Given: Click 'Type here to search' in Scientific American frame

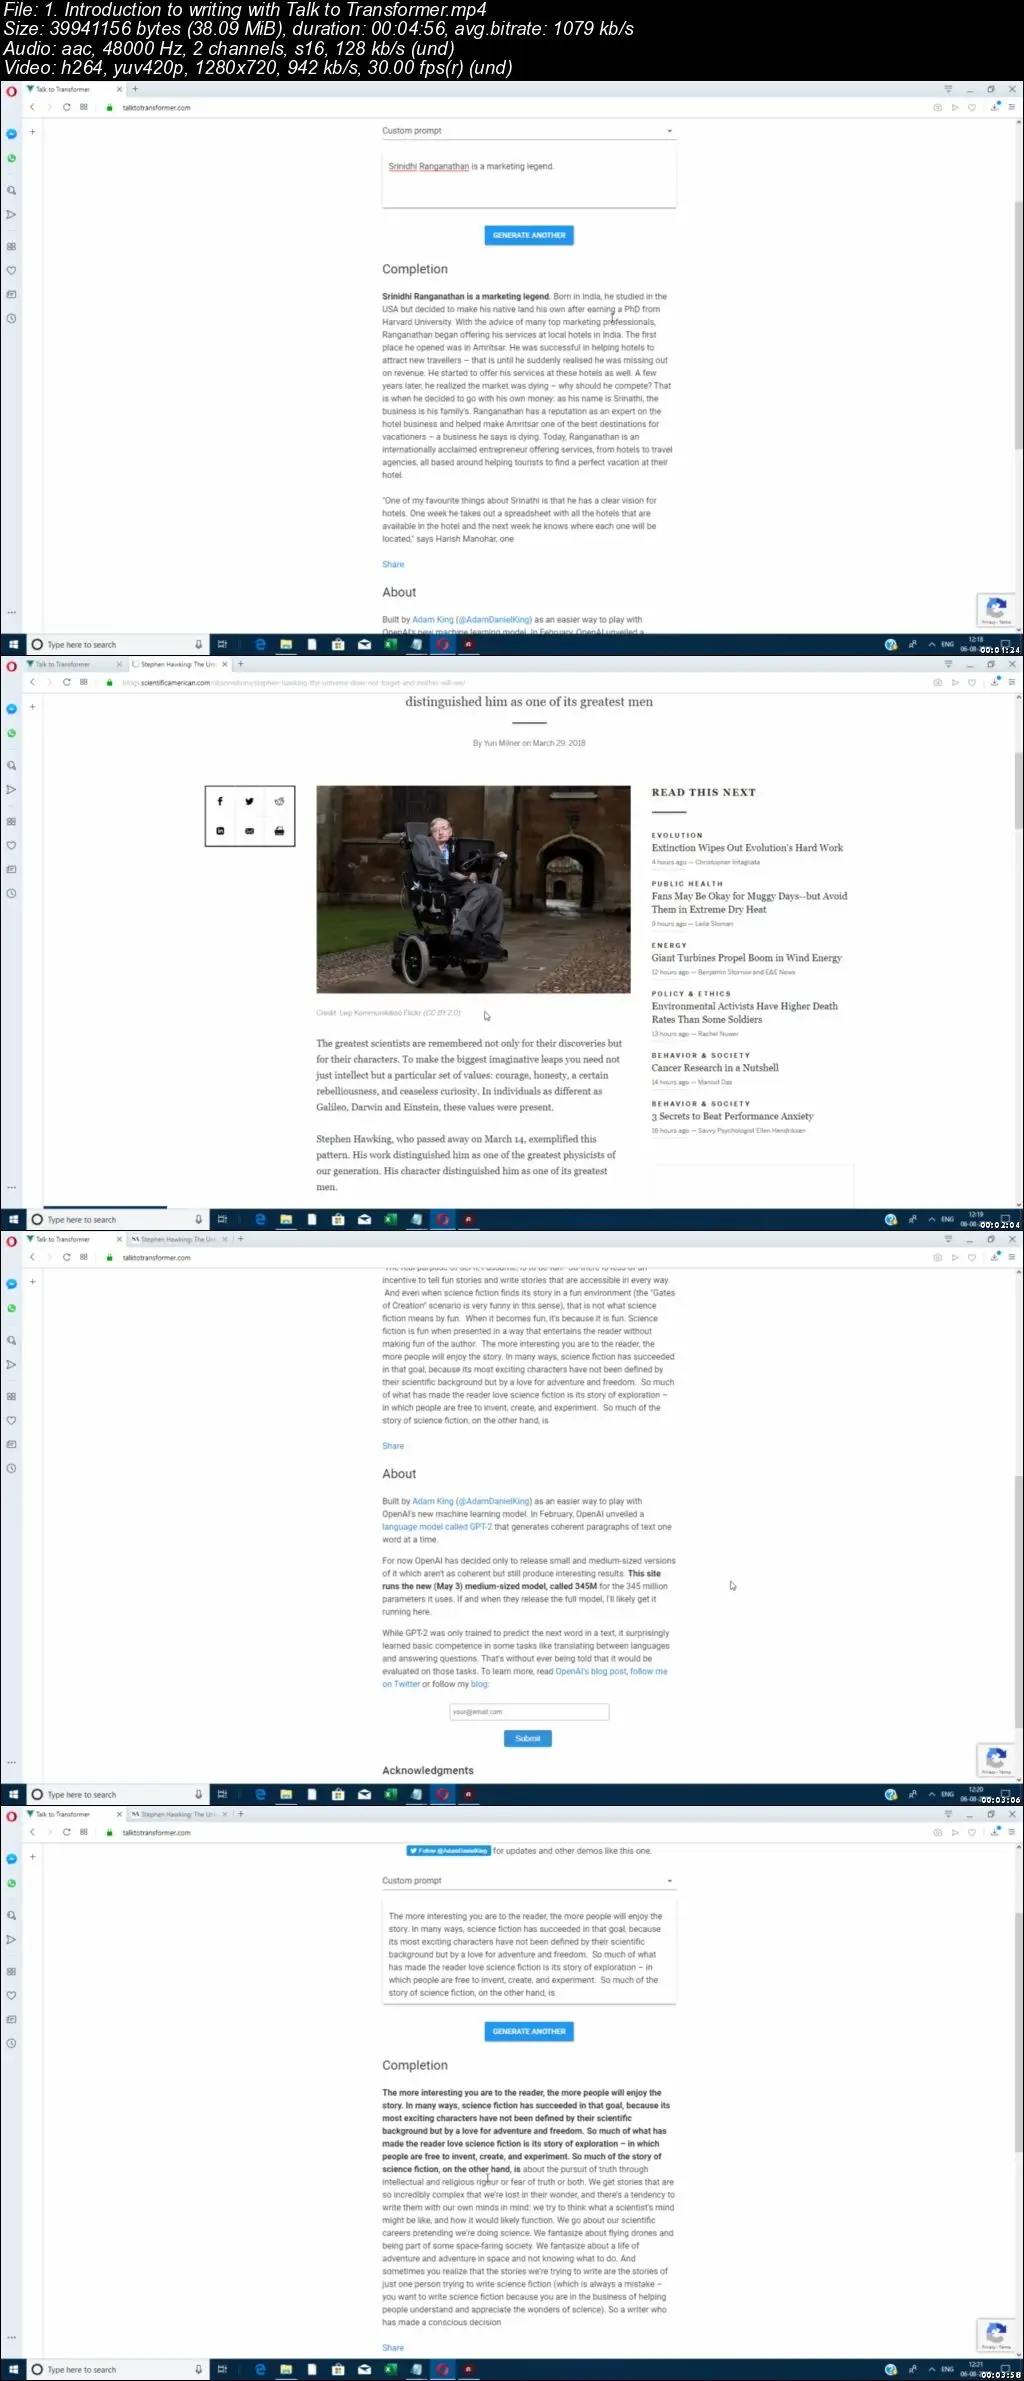Looking at the screenshot, I should [x=117, y=1220].
